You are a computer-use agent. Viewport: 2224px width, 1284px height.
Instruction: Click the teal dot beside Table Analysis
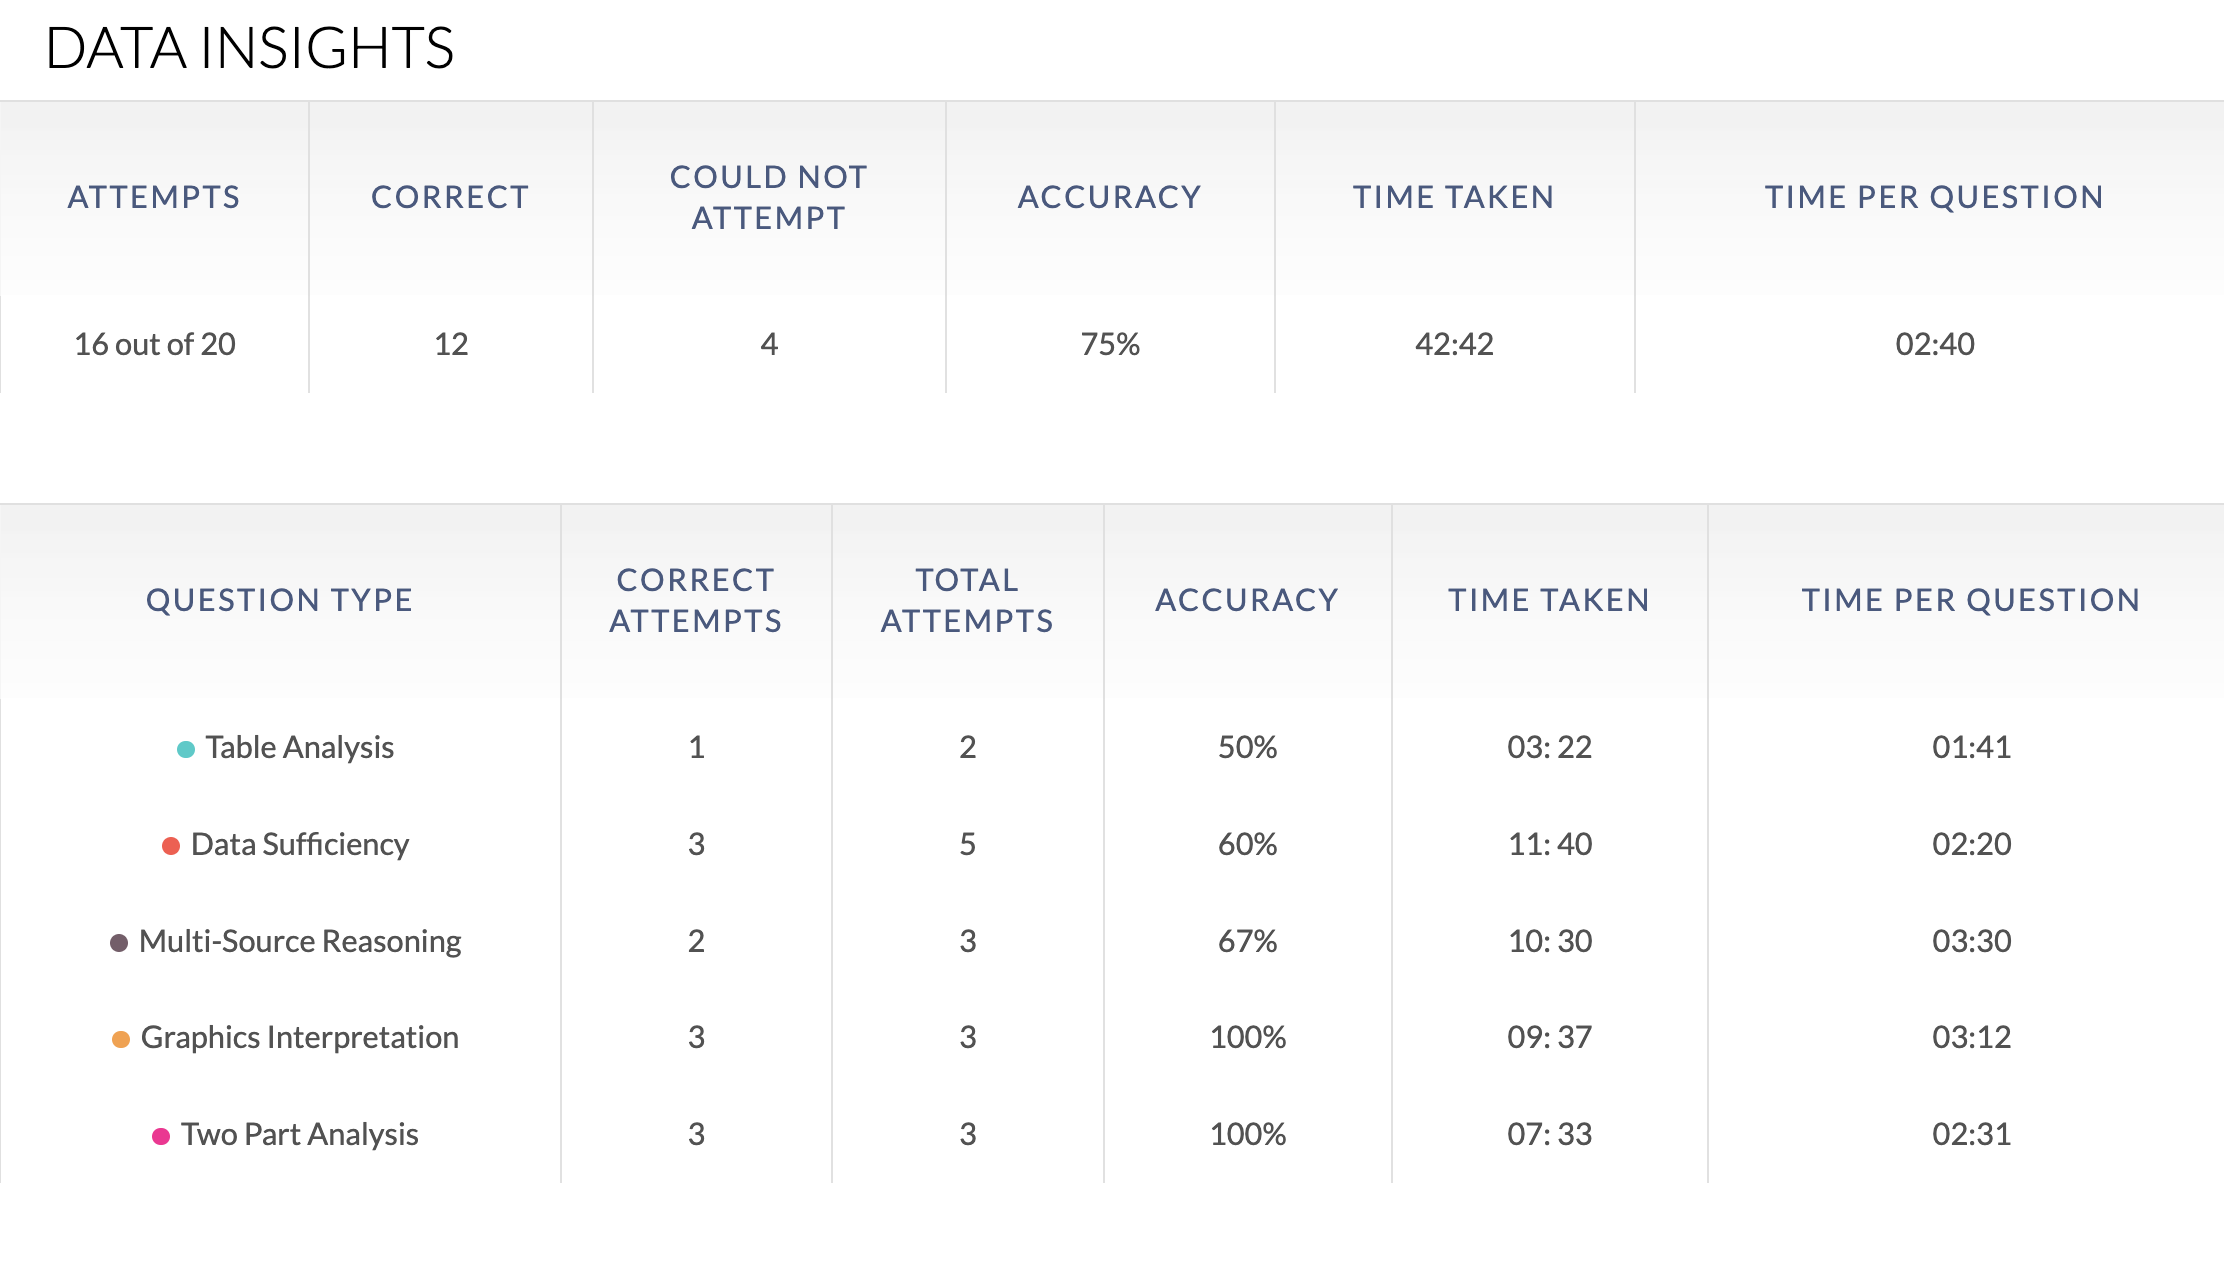coord(186,749)
